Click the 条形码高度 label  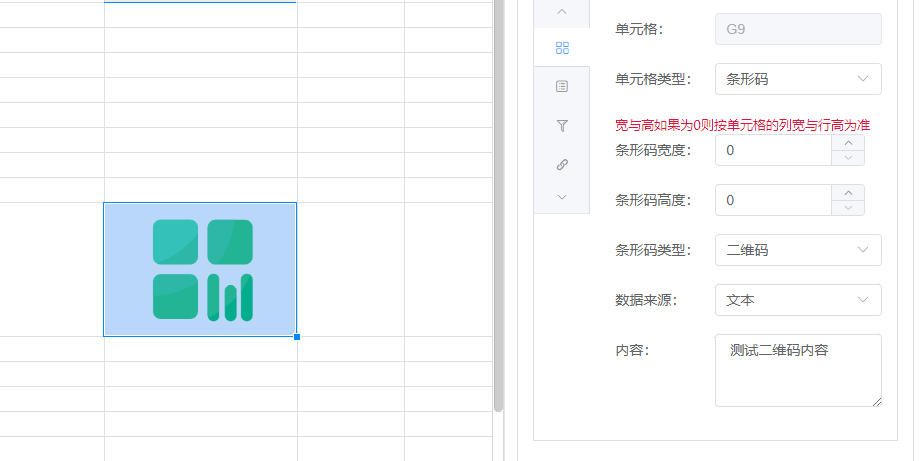pos(653,201)
